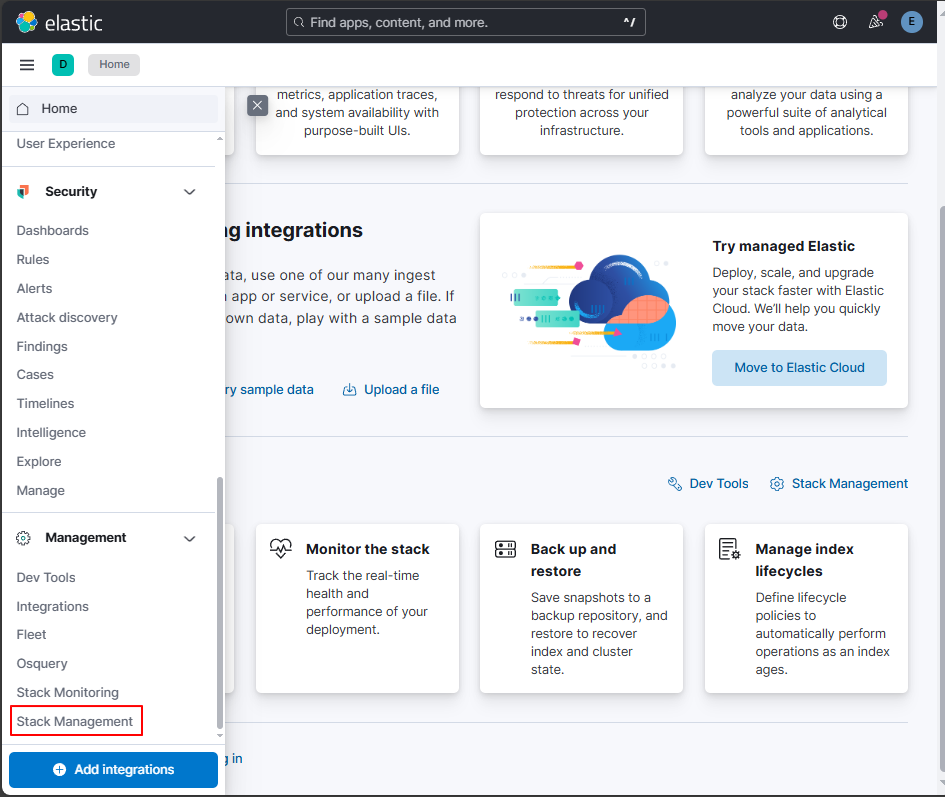
Task: Open Dev Tools in side navigation
Action: coord(46,577)
